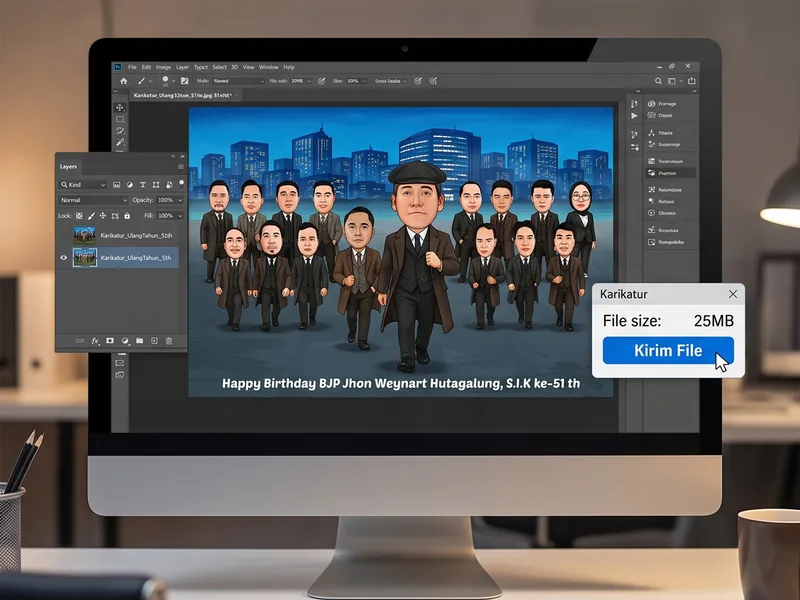This screenshot has height=600, width=800.
Task: Click the sliders icon in right strip
Action: pos(634,147)
